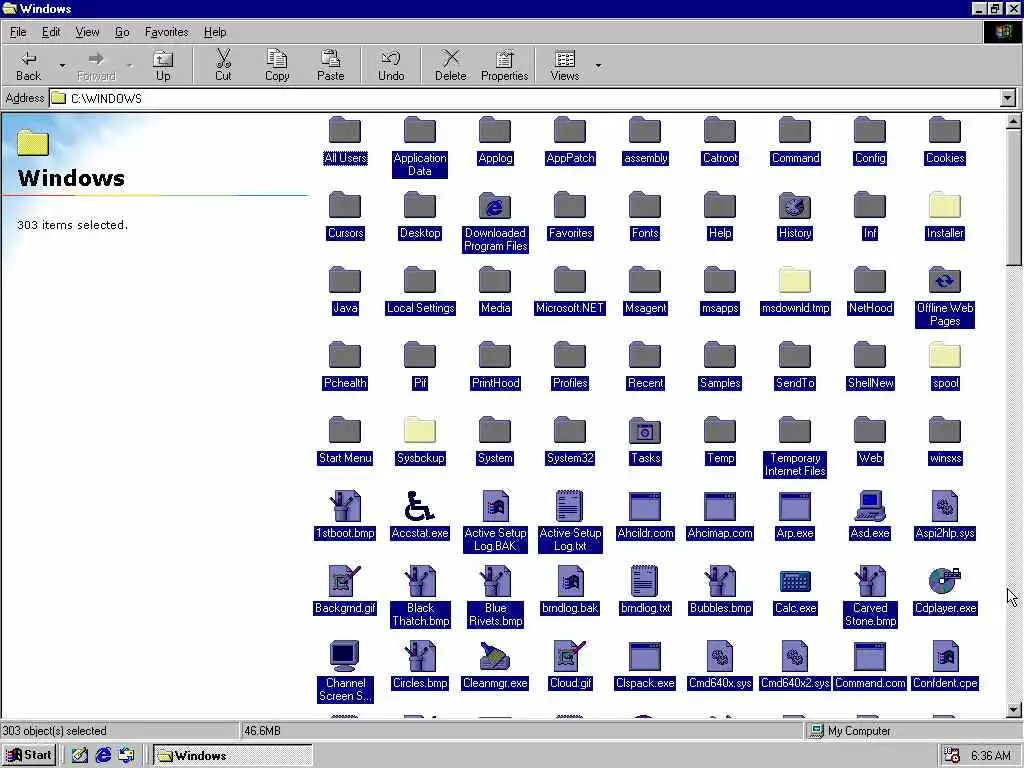Select the Bubbles.bmp file
This screenshot has height=768, width=1024.
coord(720,590)
